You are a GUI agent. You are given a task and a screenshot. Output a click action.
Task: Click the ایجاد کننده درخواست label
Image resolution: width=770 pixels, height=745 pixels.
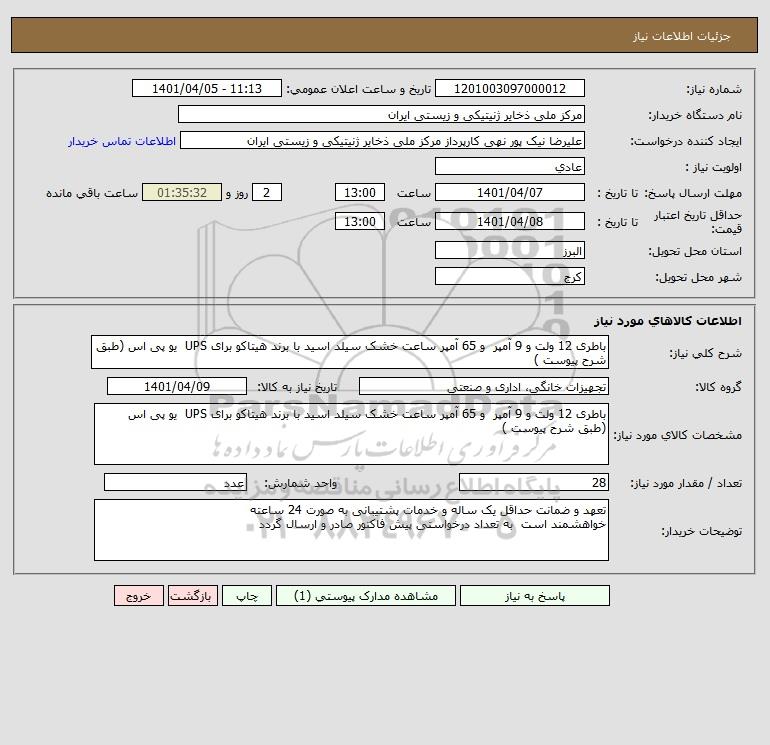click(686, 141)
